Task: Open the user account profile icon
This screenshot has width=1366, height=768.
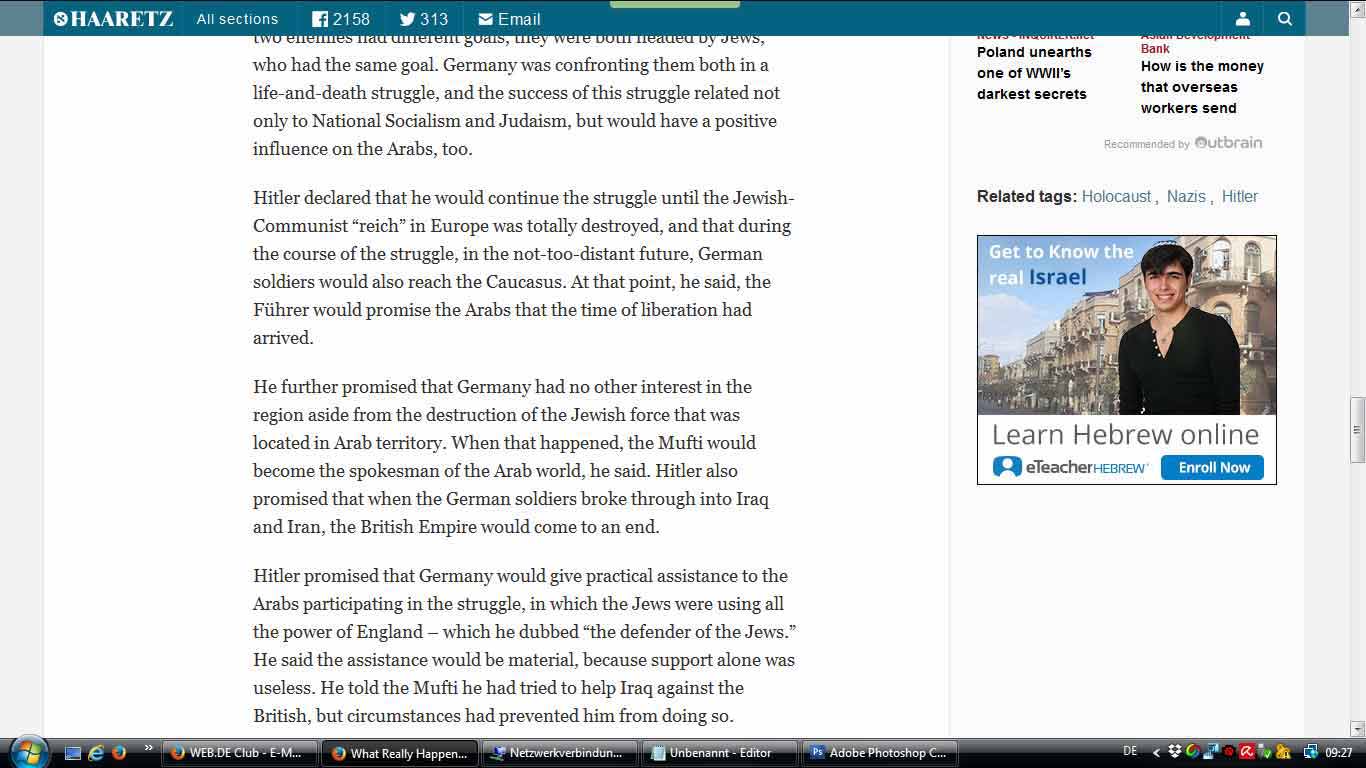Action: [1242, 19]
